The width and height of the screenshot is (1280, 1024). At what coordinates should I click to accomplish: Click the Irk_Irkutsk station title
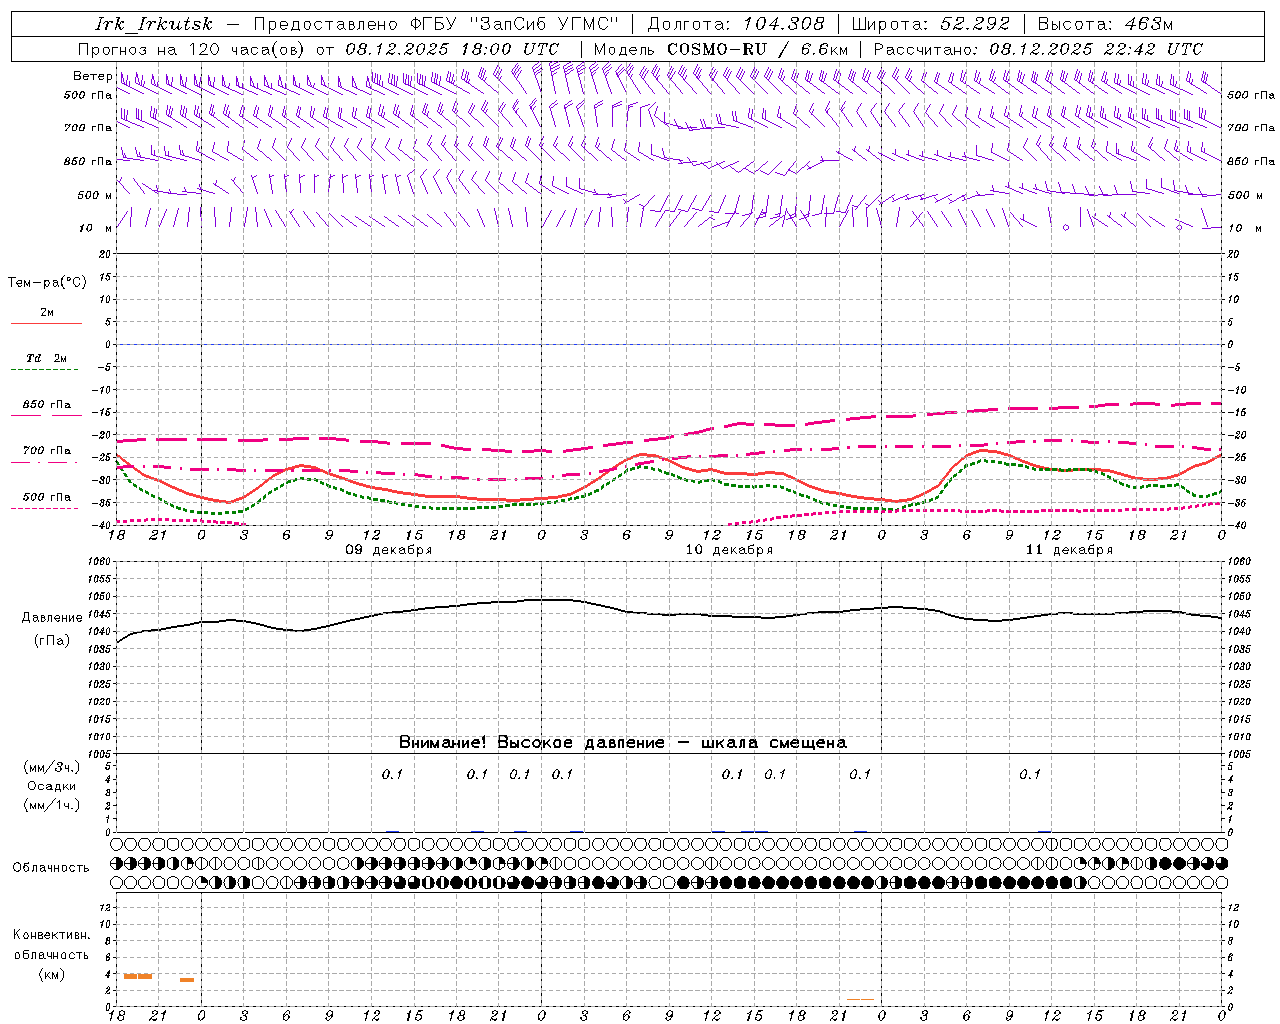point(154,24)
